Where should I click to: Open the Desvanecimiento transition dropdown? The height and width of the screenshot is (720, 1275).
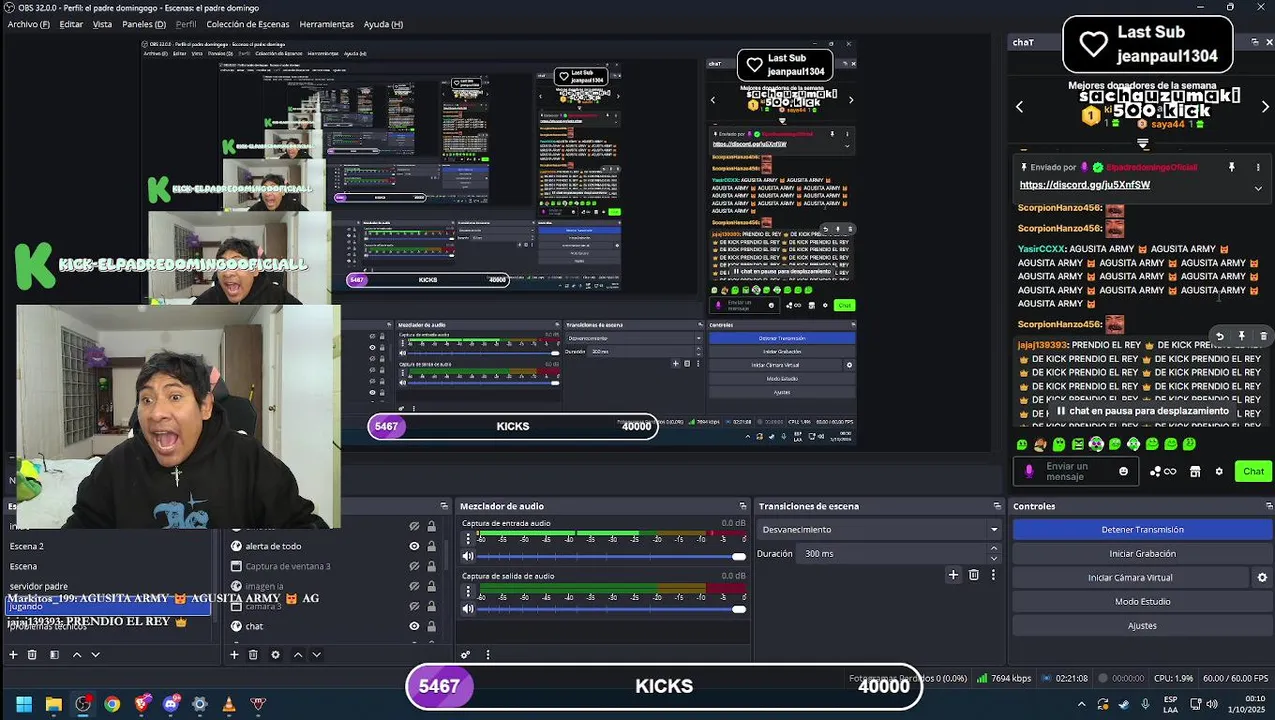[x=879, y=530]
